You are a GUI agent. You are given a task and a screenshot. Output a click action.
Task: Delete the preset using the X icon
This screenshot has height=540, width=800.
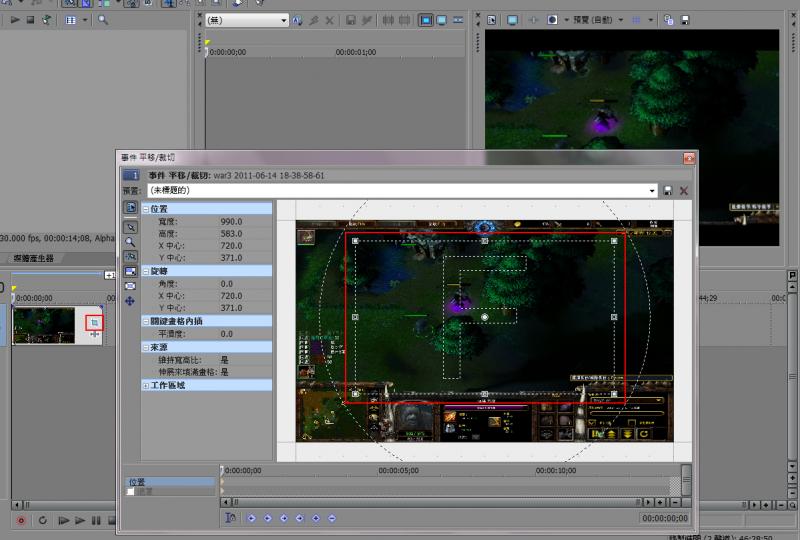click(684, 190)
